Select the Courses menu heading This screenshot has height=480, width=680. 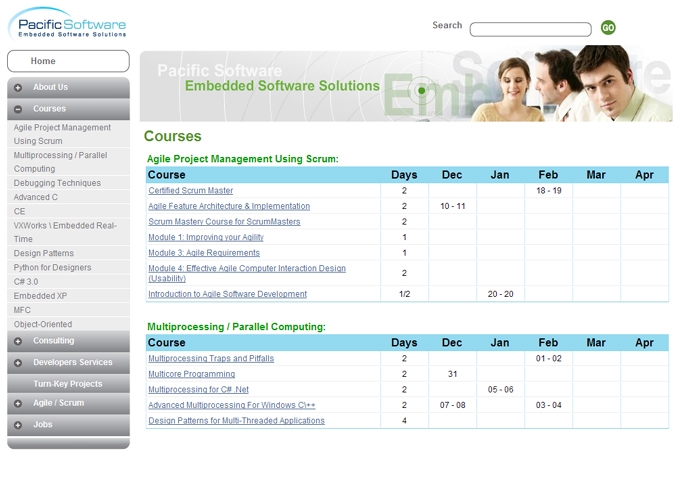point(68,109)
